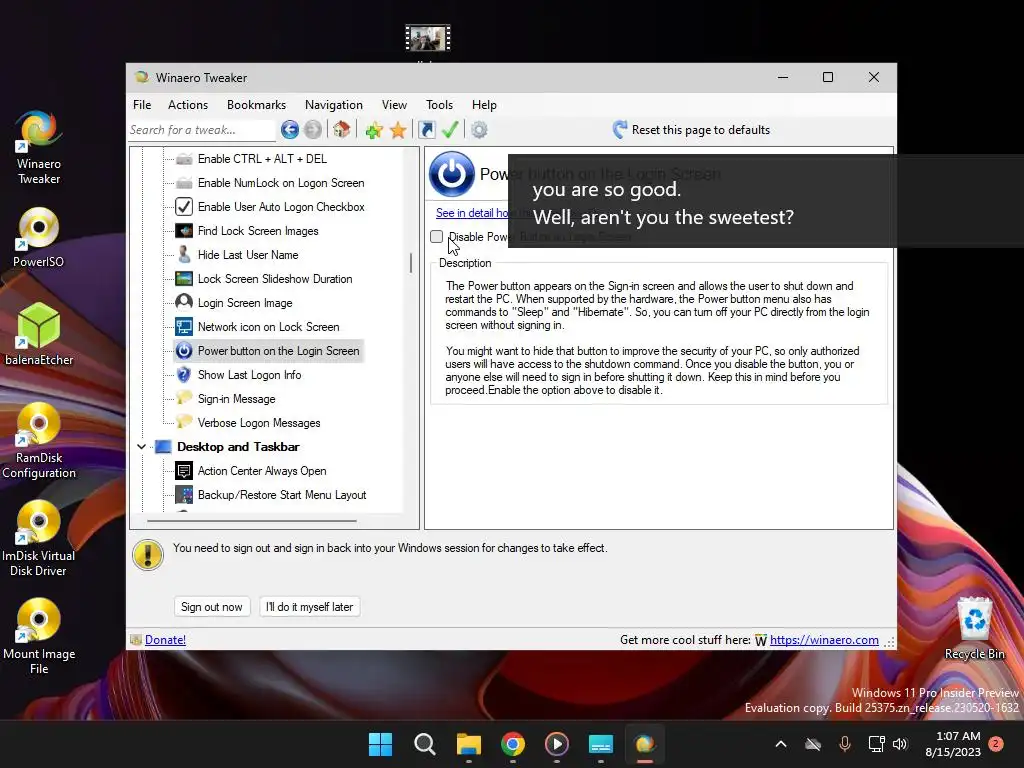Show hidden icons in the system tray
This screenshot has height=768, width=1024.
click(x=780, y=744)
